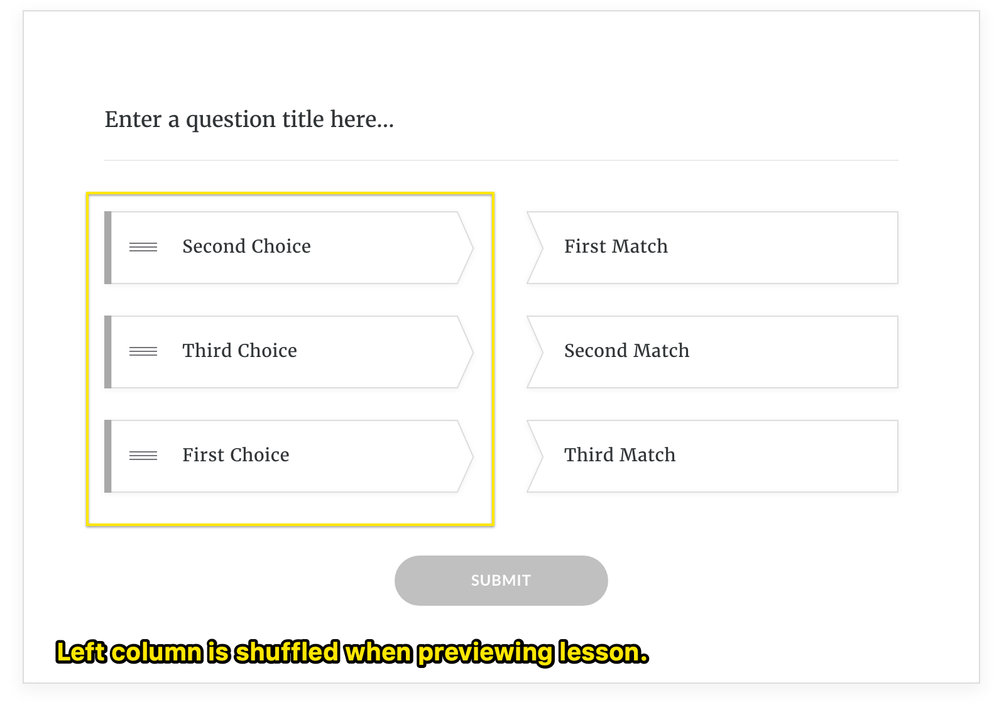
Task: Click the Third Match card
Action: tap(712, 455)
